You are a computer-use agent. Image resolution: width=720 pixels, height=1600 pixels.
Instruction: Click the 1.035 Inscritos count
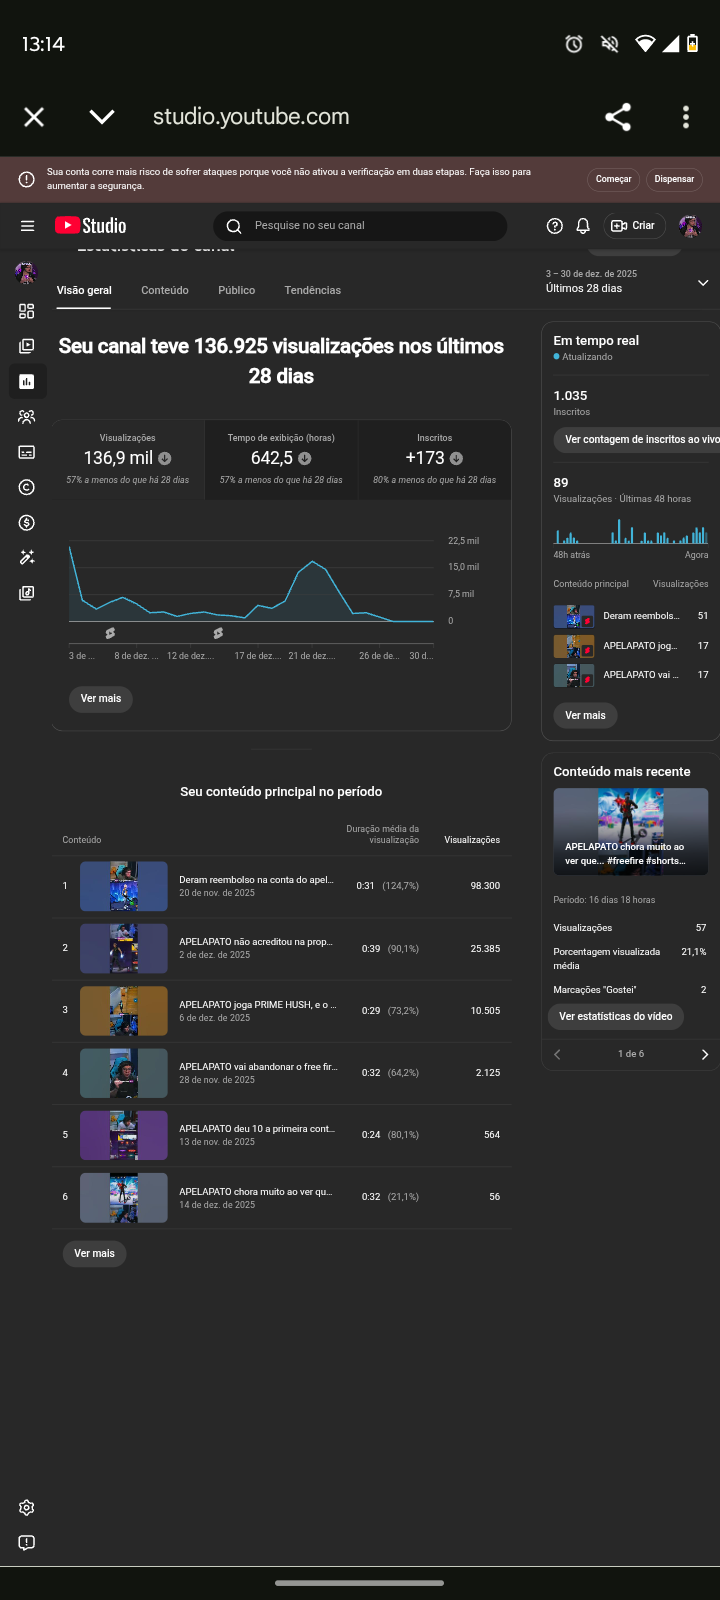(571, 396)
